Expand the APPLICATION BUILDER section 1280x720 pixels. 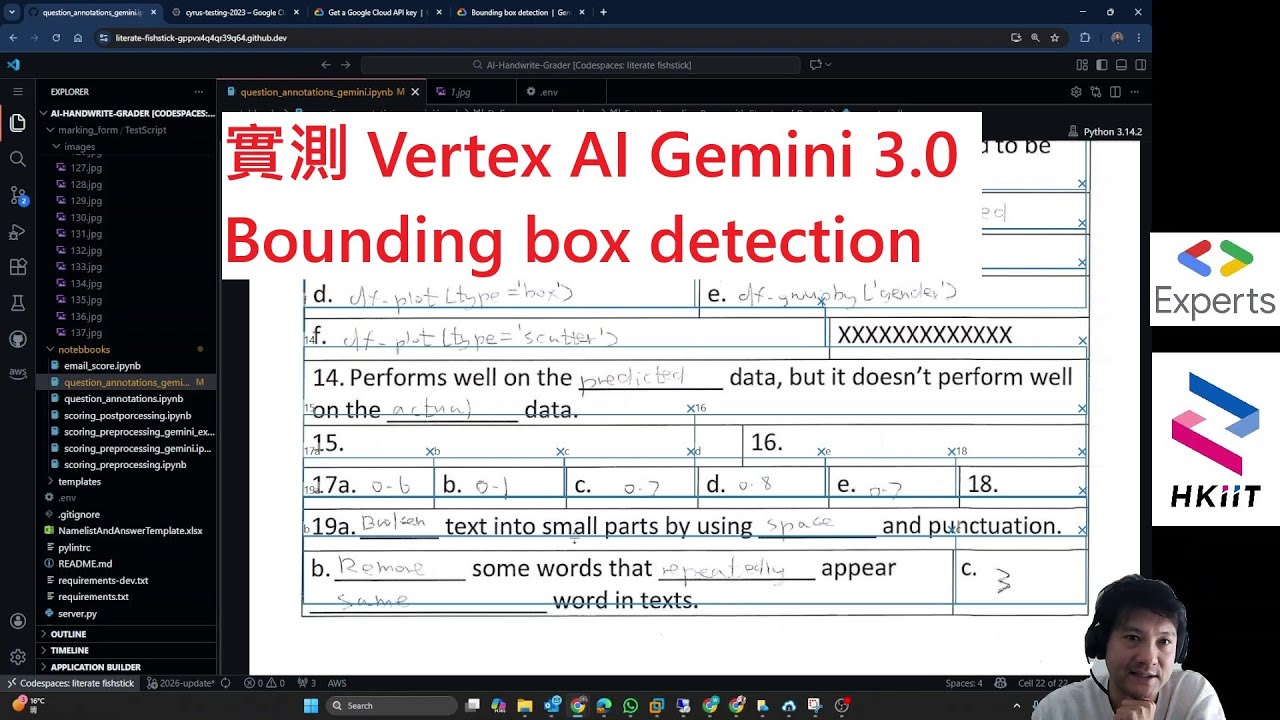126,667
